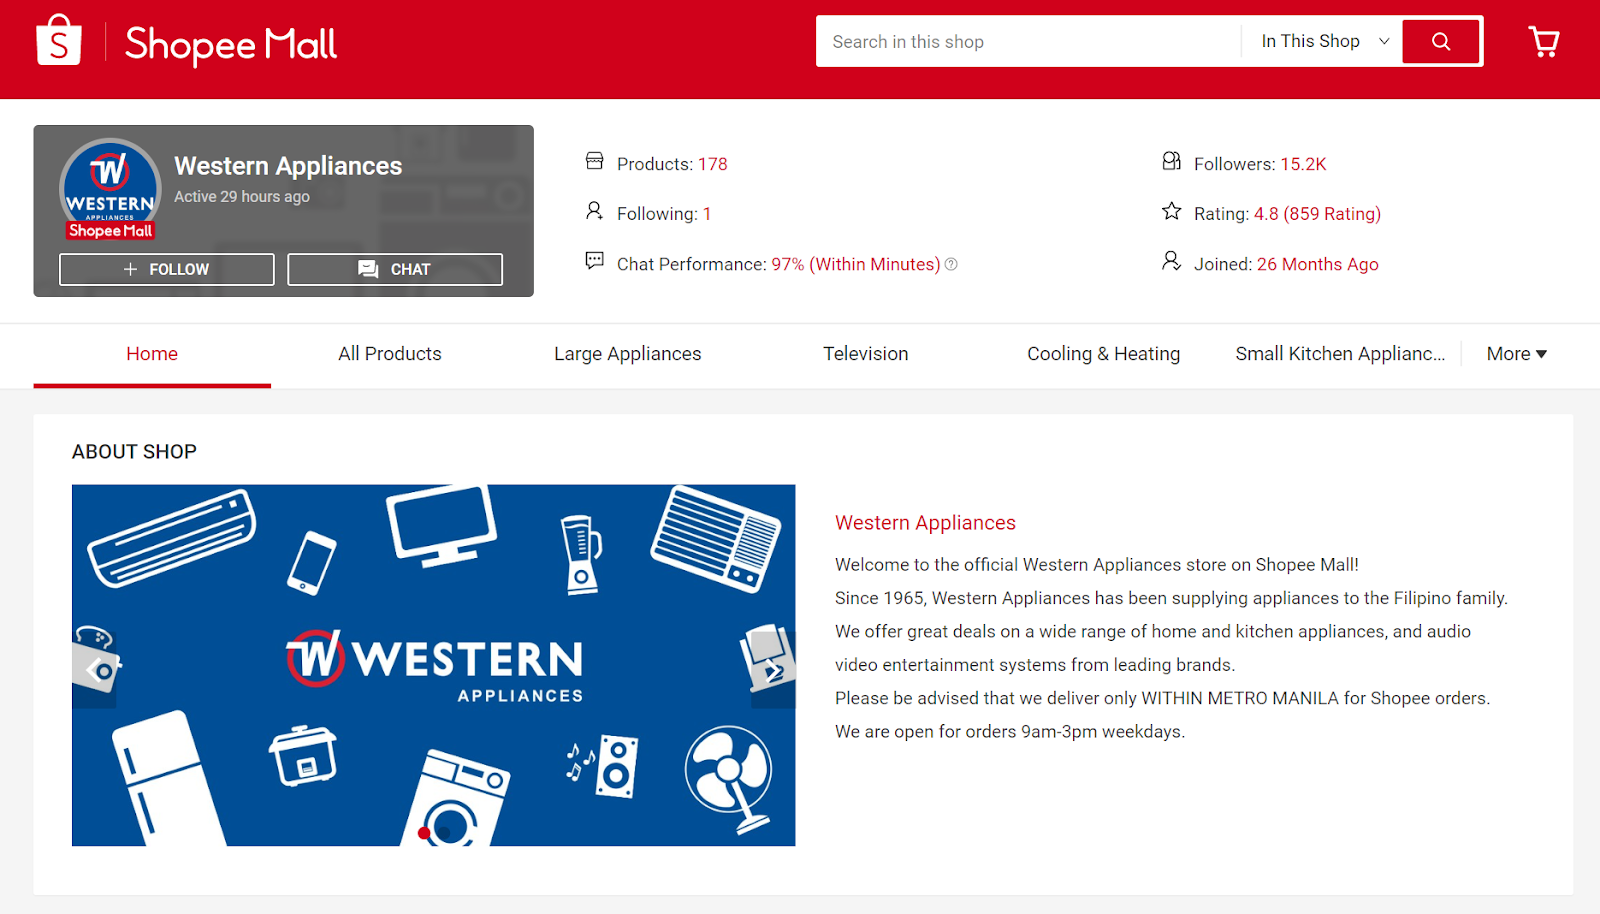
Task: Click the Chat Performance speech bubble icon
Action: point(595,261)
